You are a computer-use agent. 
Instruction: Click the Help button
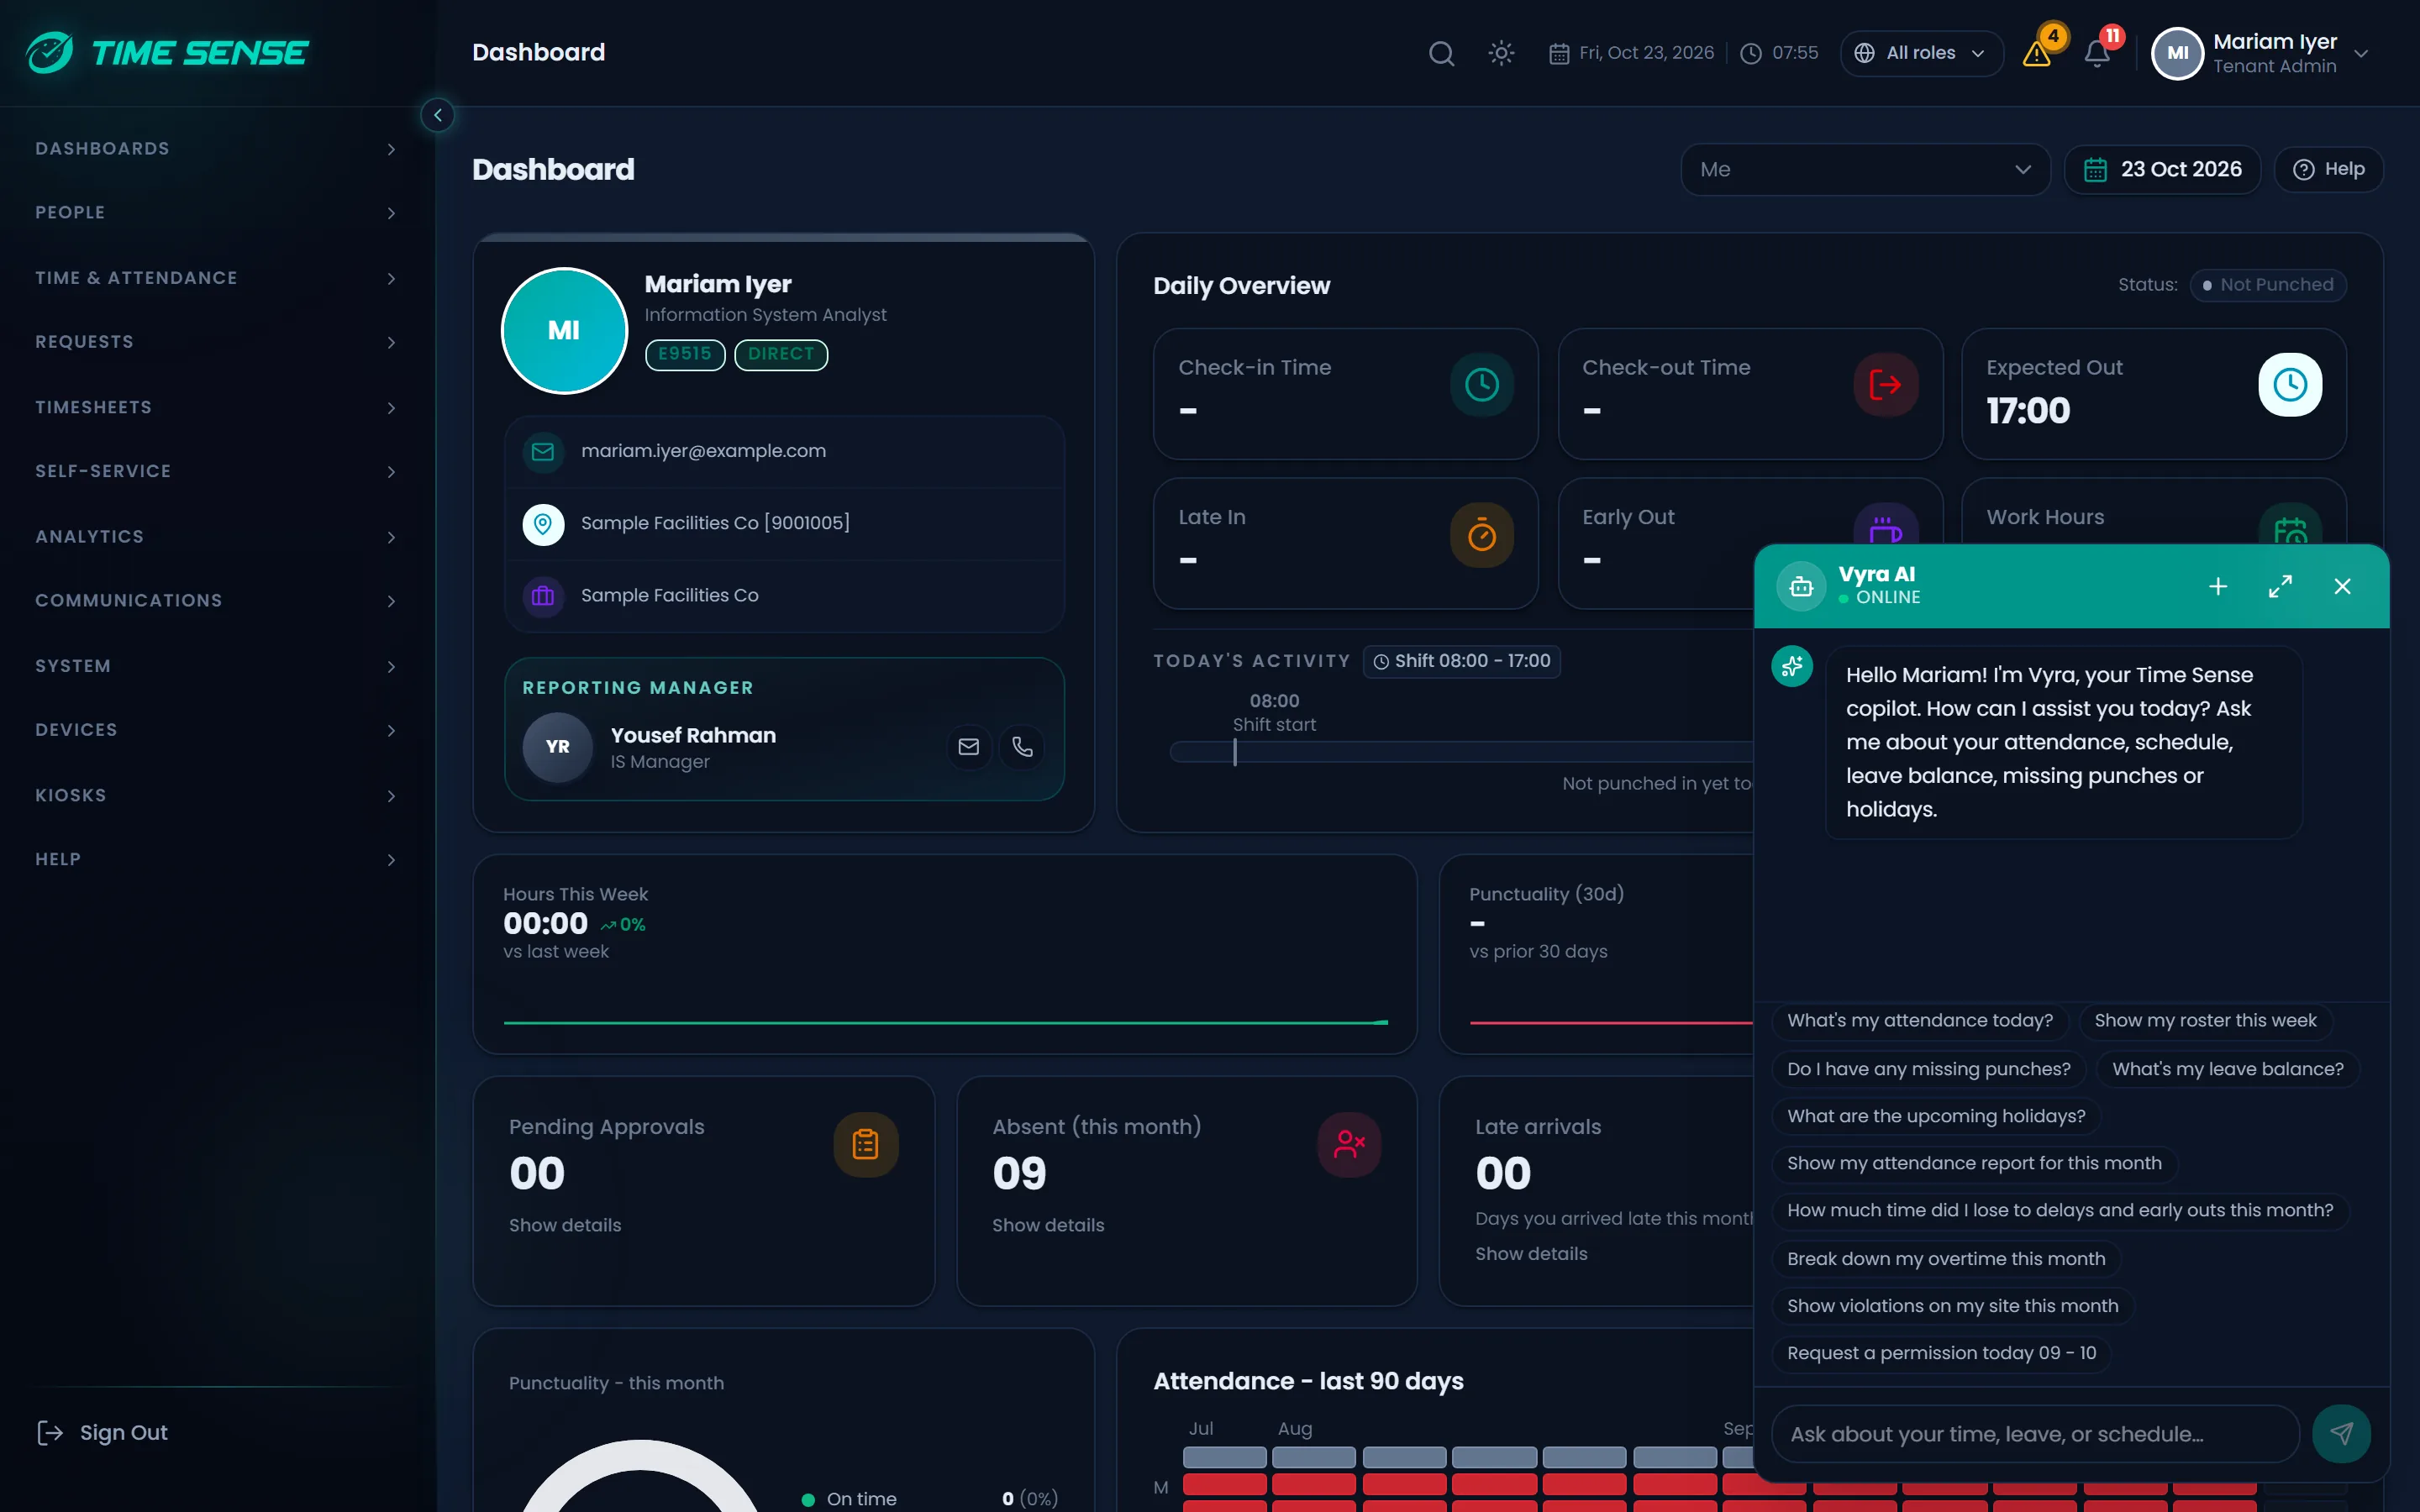2328,169
